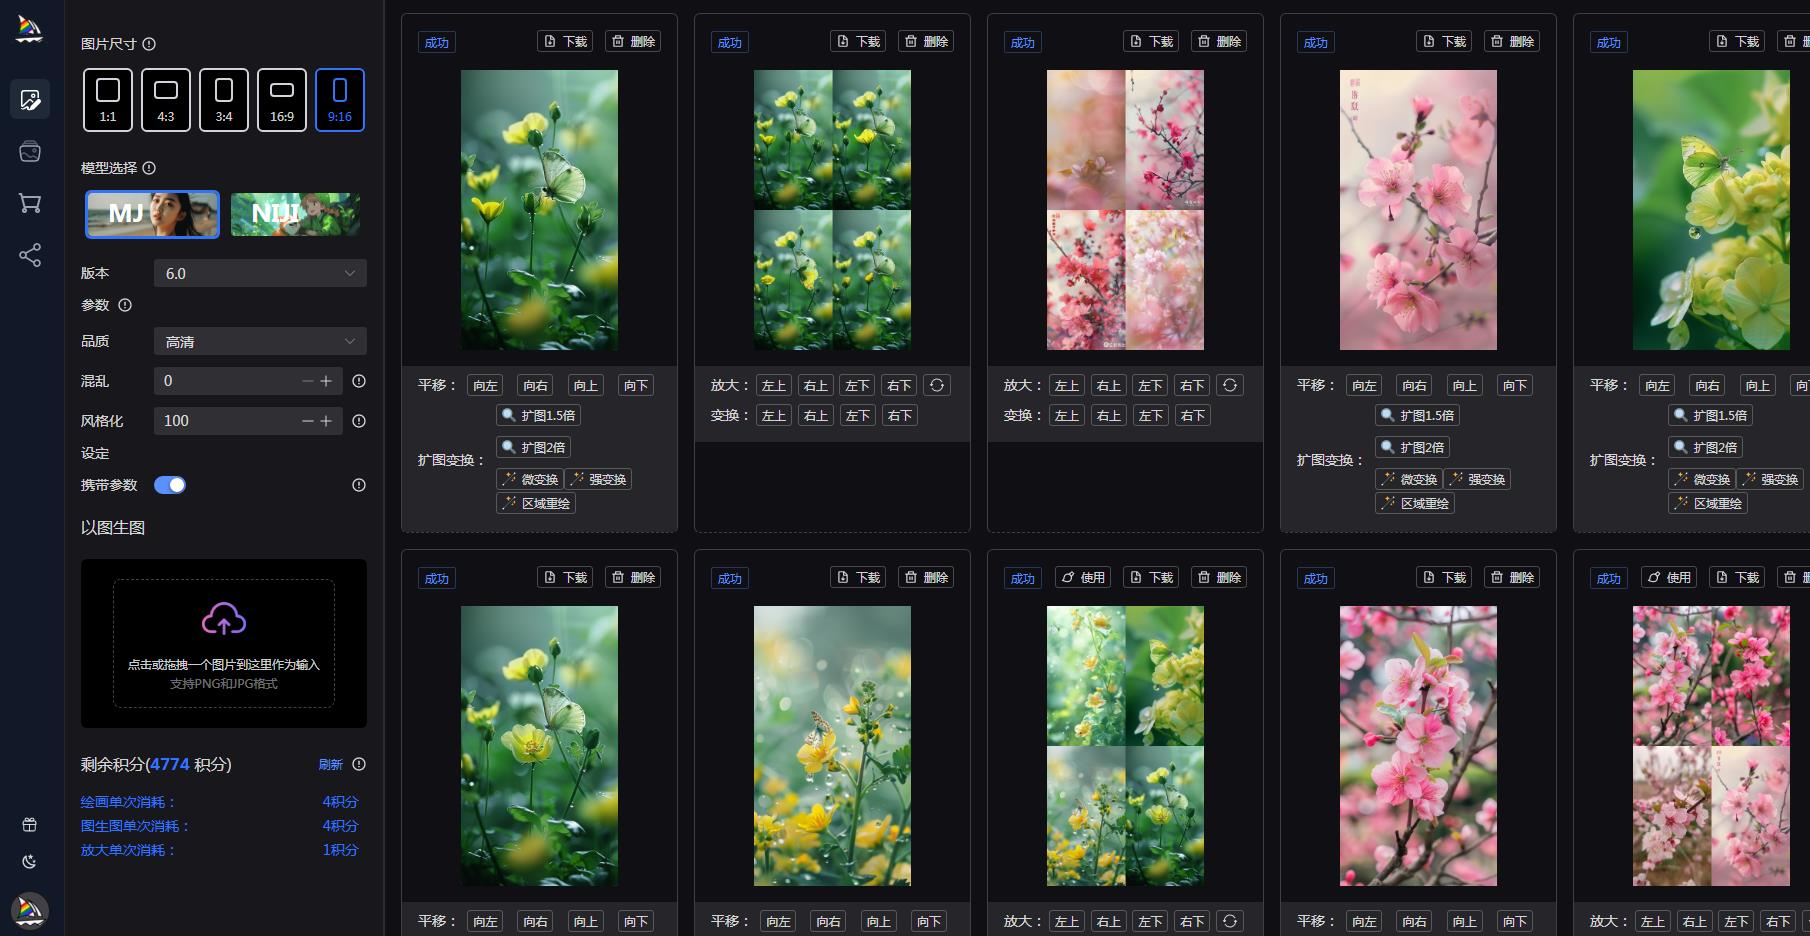
Task: Open the 品质 quality dropdown showing 高清
Action: point(260,341)
